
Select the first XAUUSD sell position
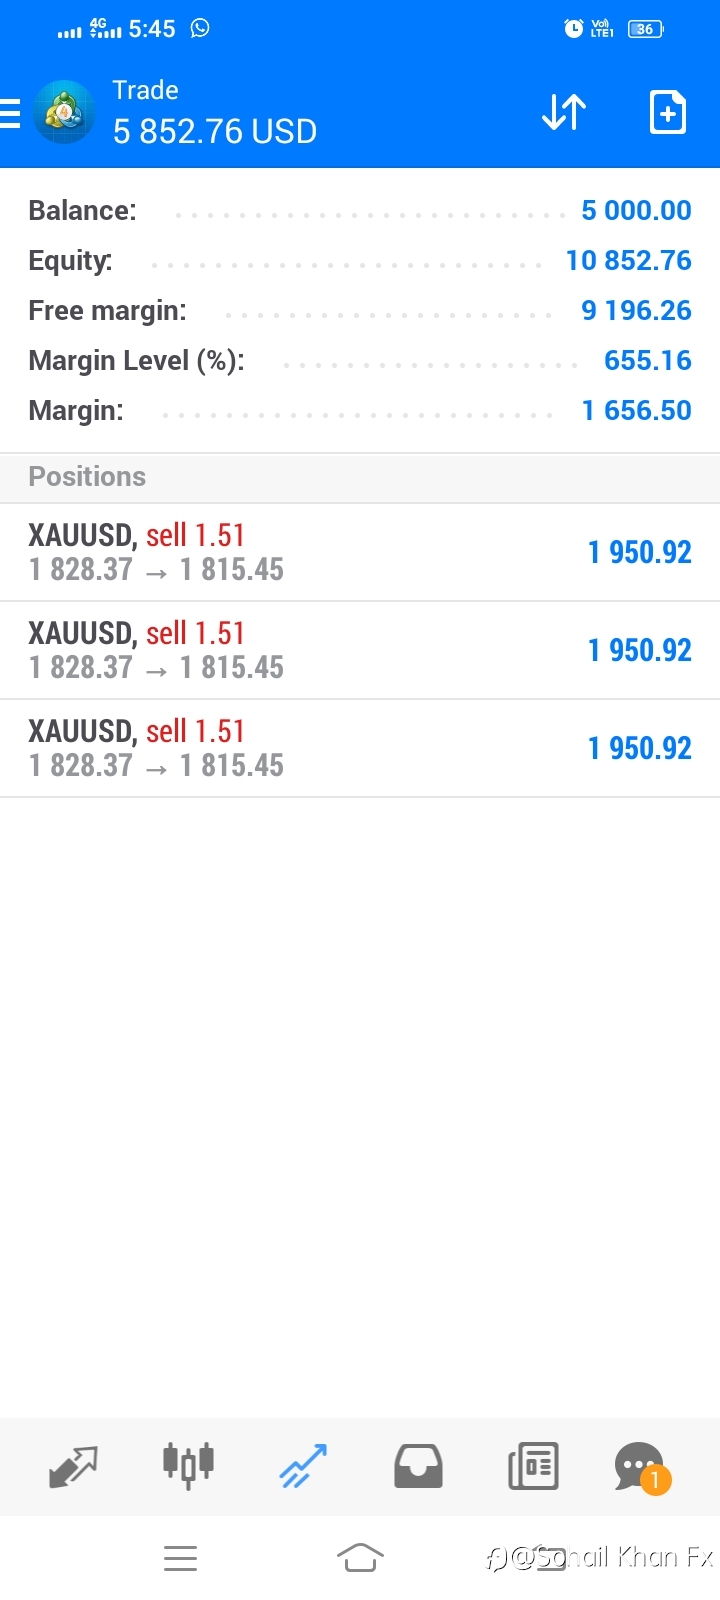(x=360, y=552)
